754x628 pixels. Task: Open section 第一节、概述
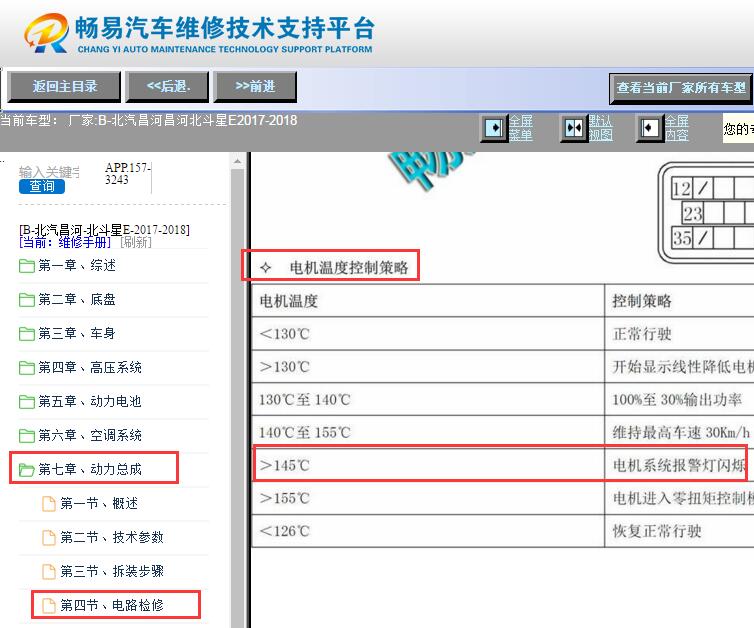(99, 503)
